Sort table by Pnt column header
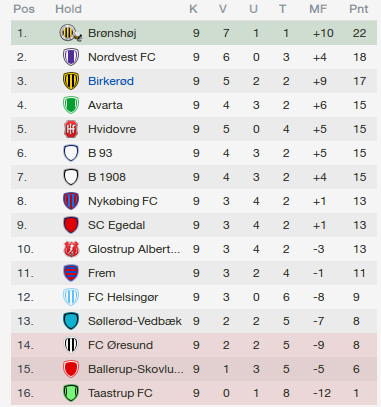This screenshot has height=407, width=381. [359, 9]
